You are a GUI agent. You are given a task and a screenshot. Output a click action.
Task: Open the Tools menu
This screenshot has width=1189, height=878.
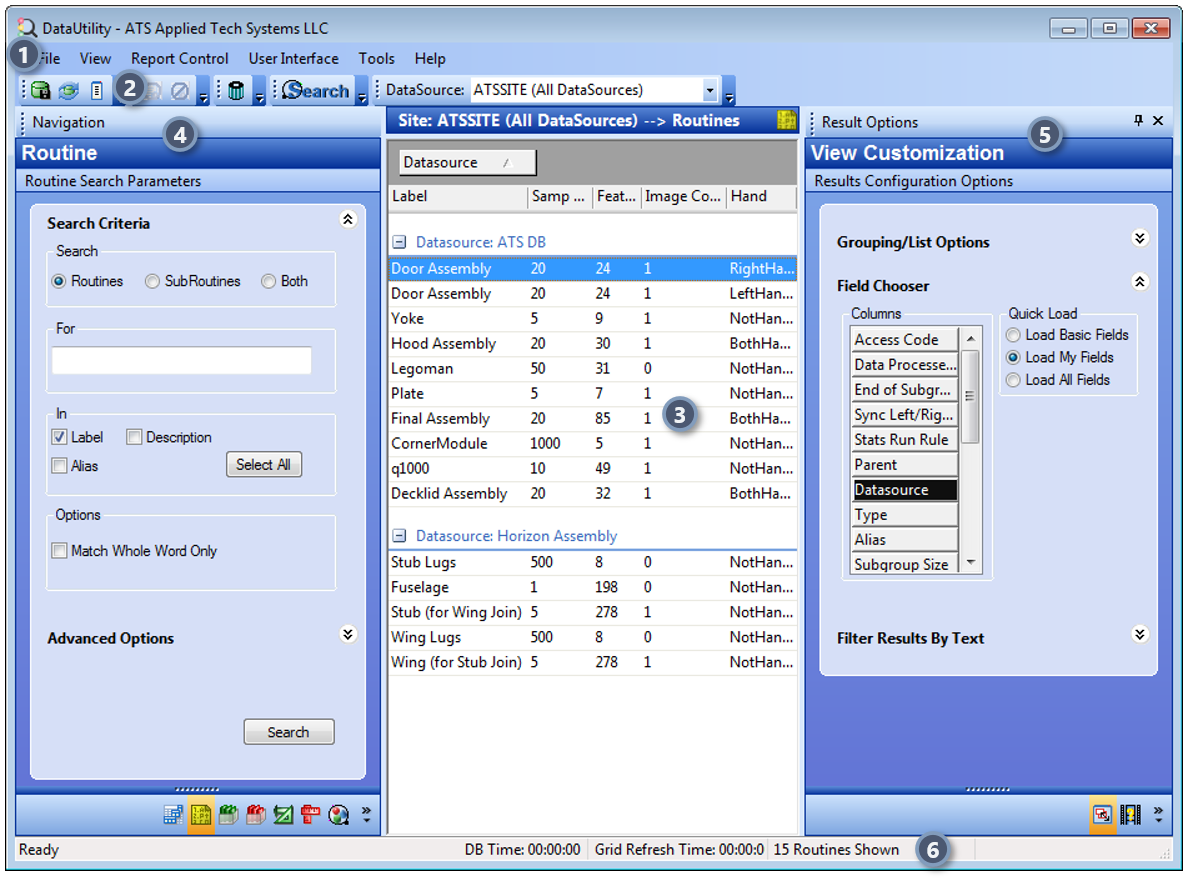[376, 59]
